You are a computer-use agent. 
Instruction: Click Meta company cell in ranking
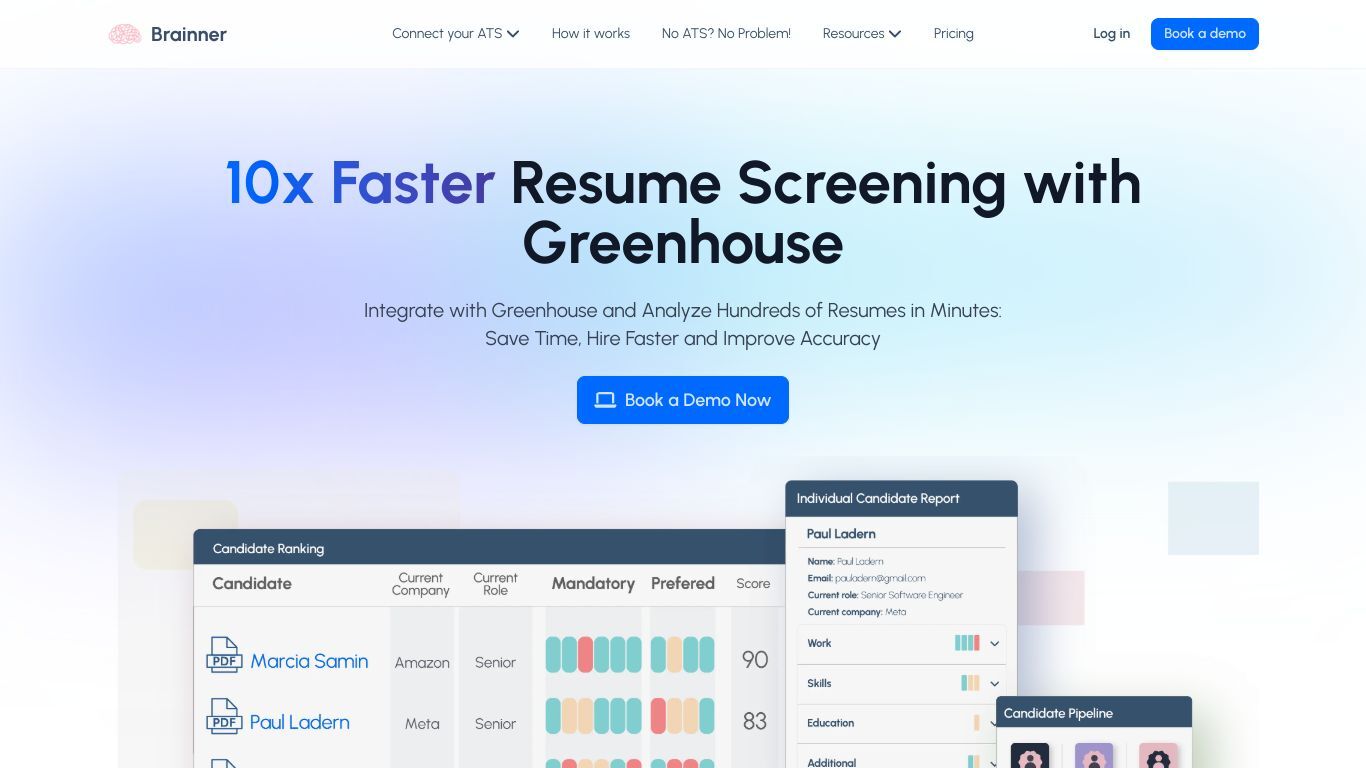[422, 723]
